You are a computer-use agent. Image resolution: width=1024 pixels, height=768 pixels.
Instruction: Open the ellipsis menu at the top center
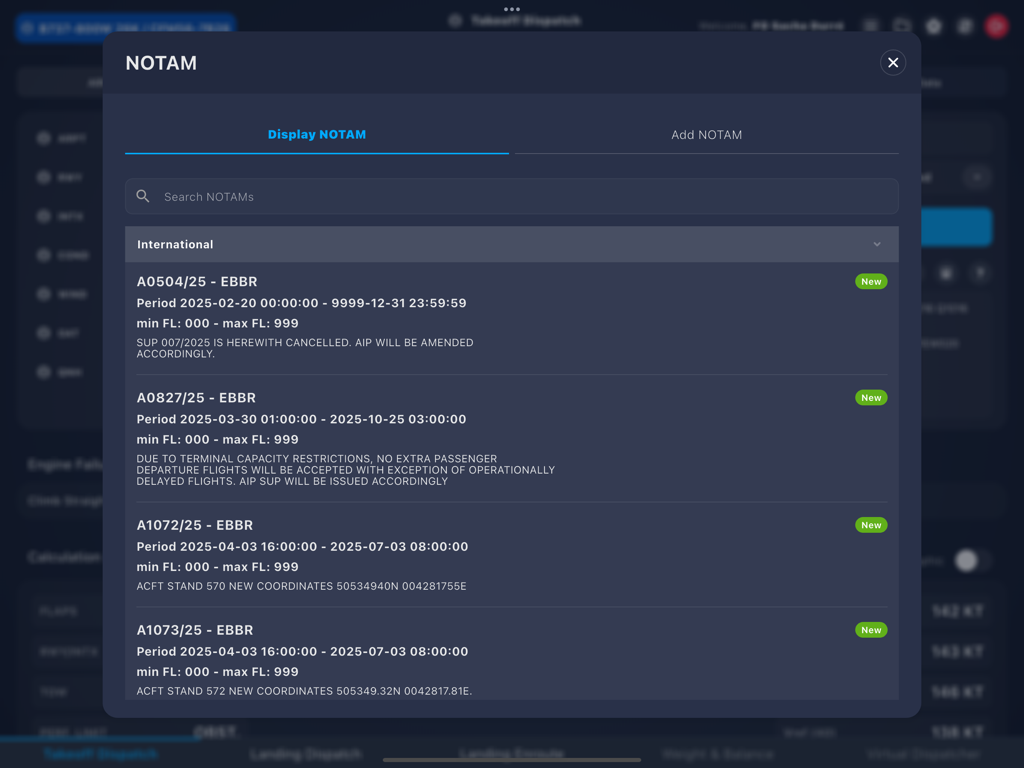pos(513,8)
